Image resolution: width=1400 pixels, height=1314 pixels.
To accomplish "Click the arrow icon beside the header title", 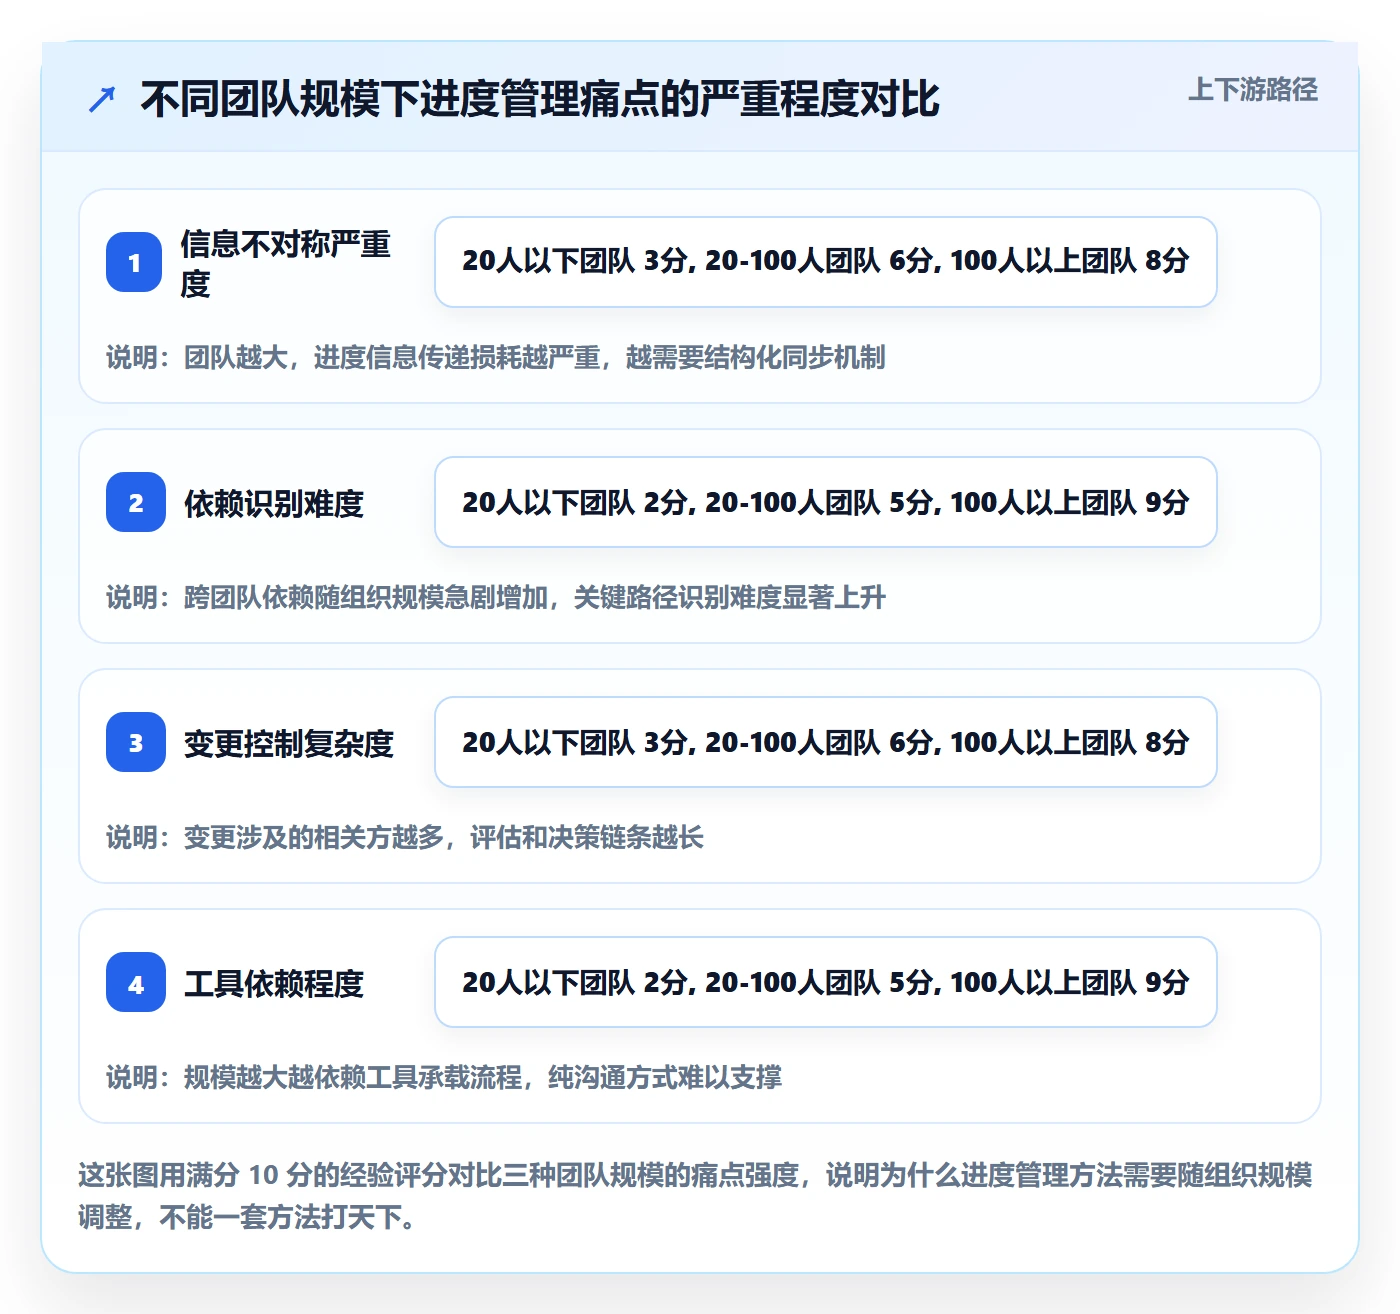I will (x=102, y=99).
